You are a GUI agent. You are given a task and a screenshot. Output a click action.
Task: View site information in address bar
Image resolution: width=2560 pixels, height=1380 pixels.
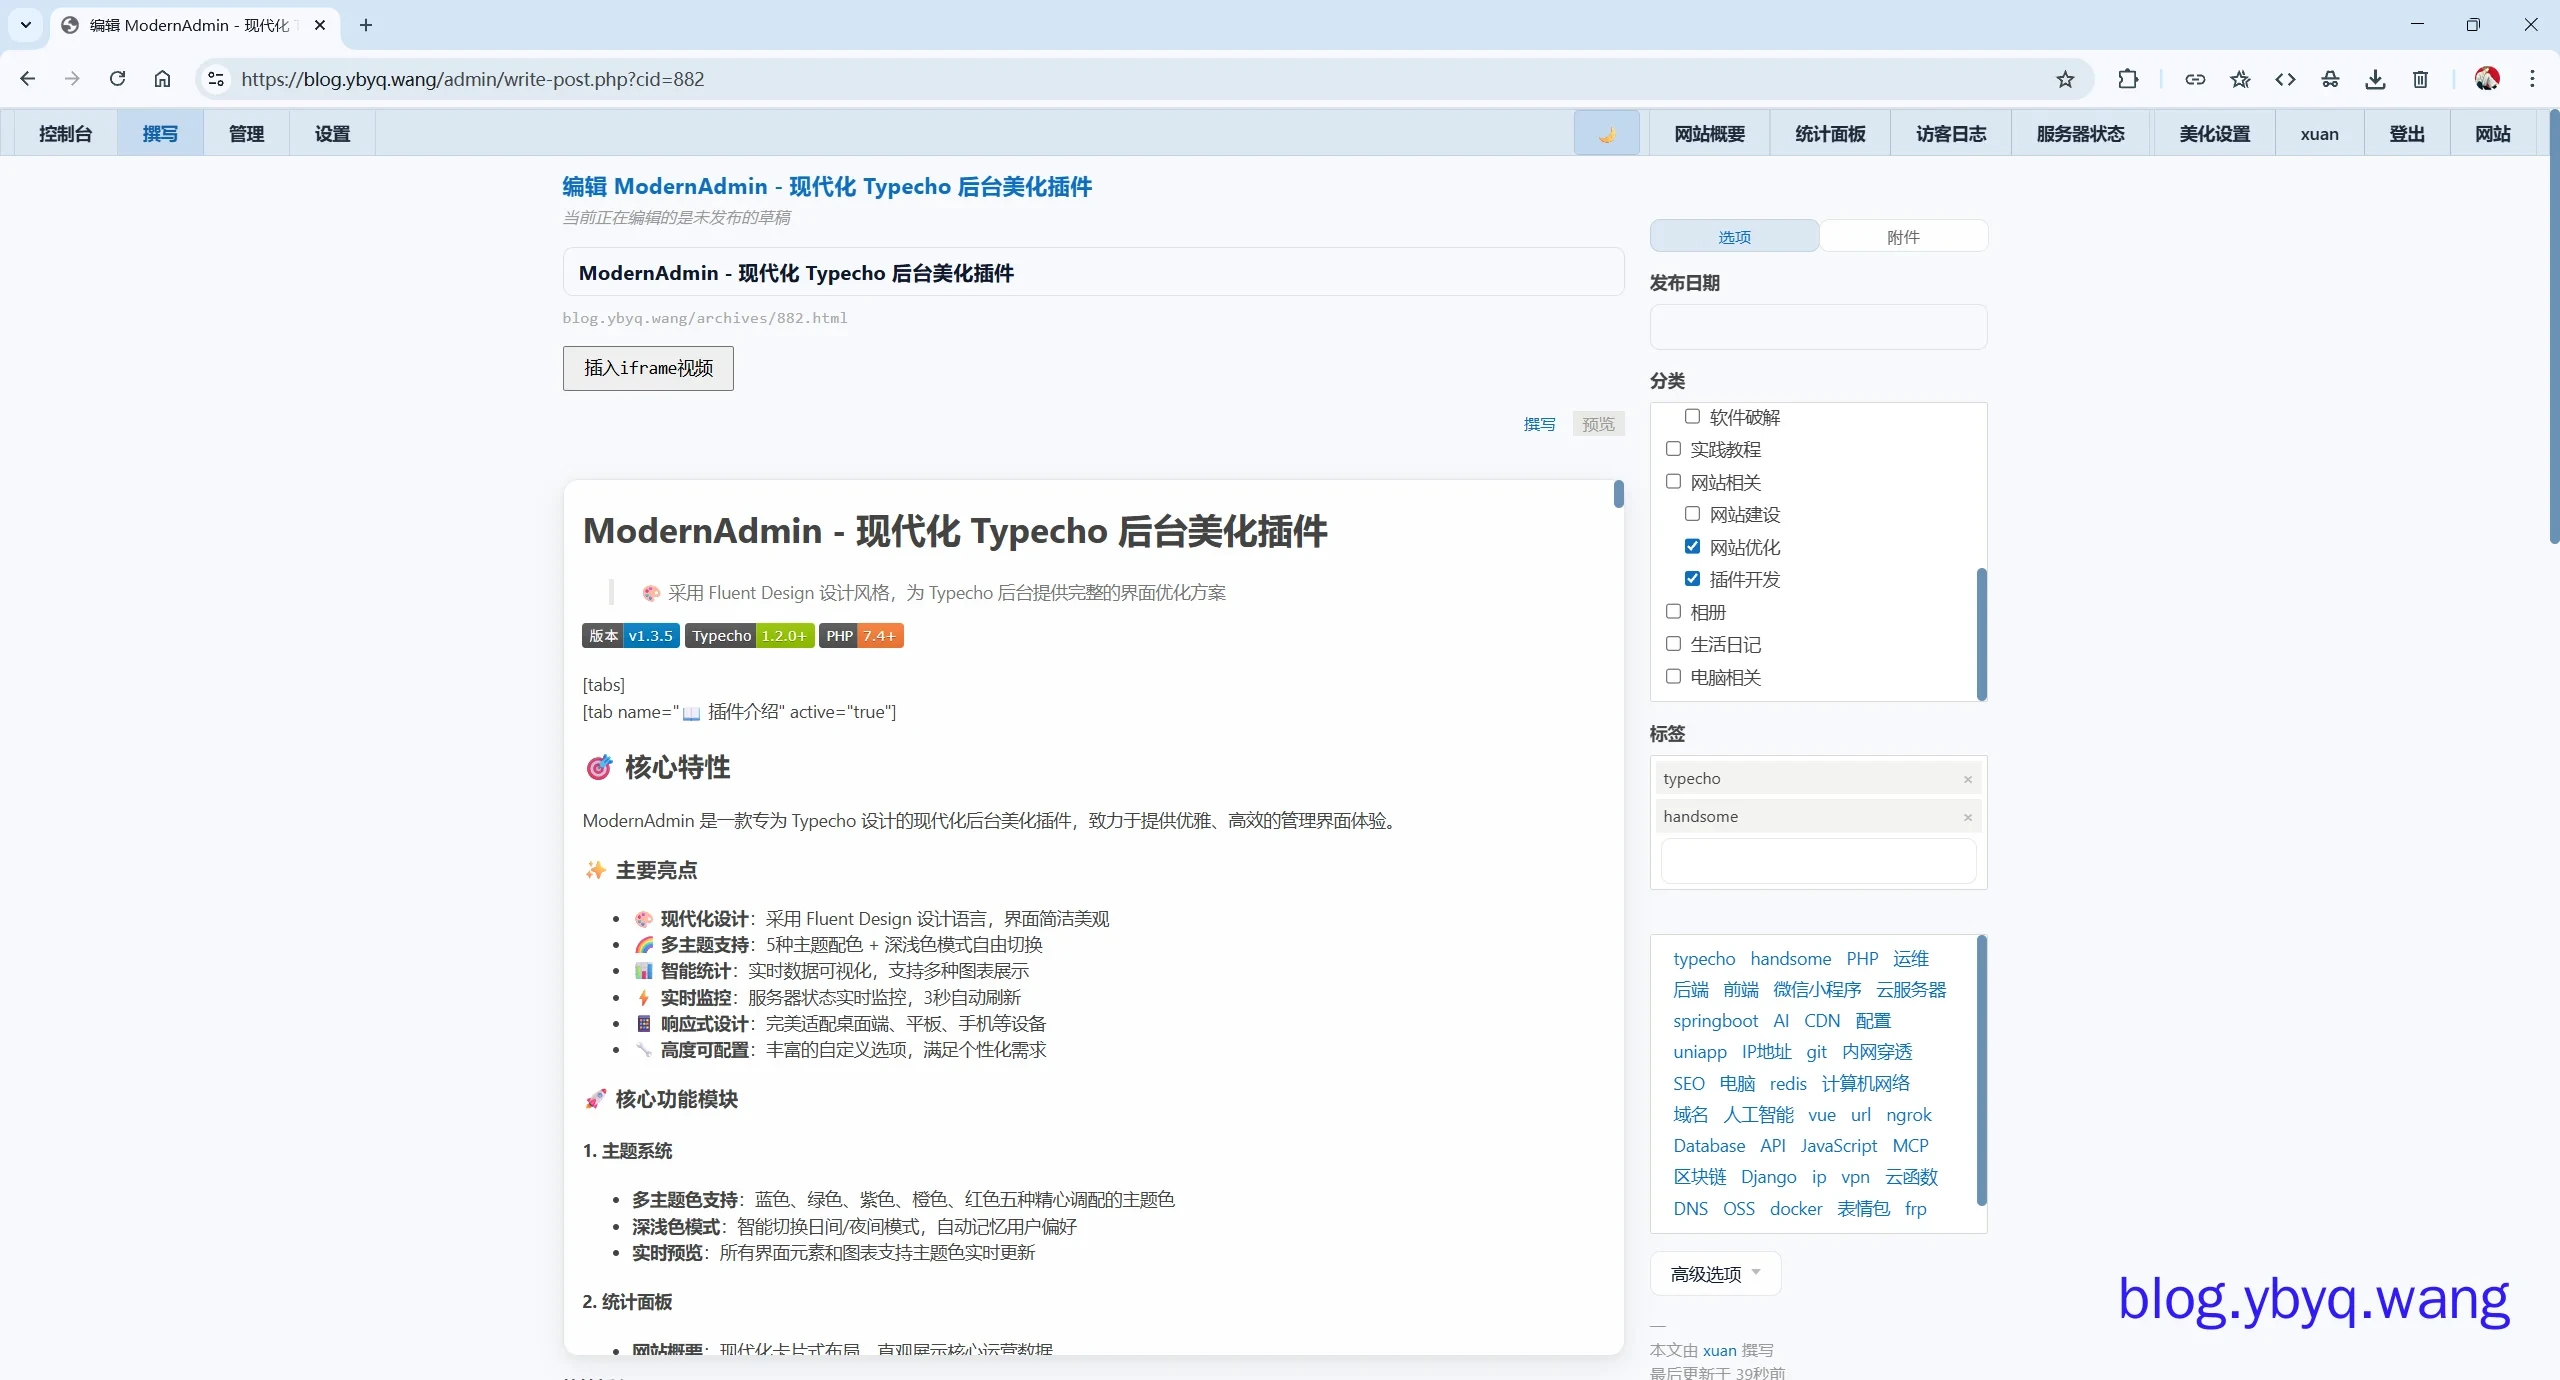point(216,79)
